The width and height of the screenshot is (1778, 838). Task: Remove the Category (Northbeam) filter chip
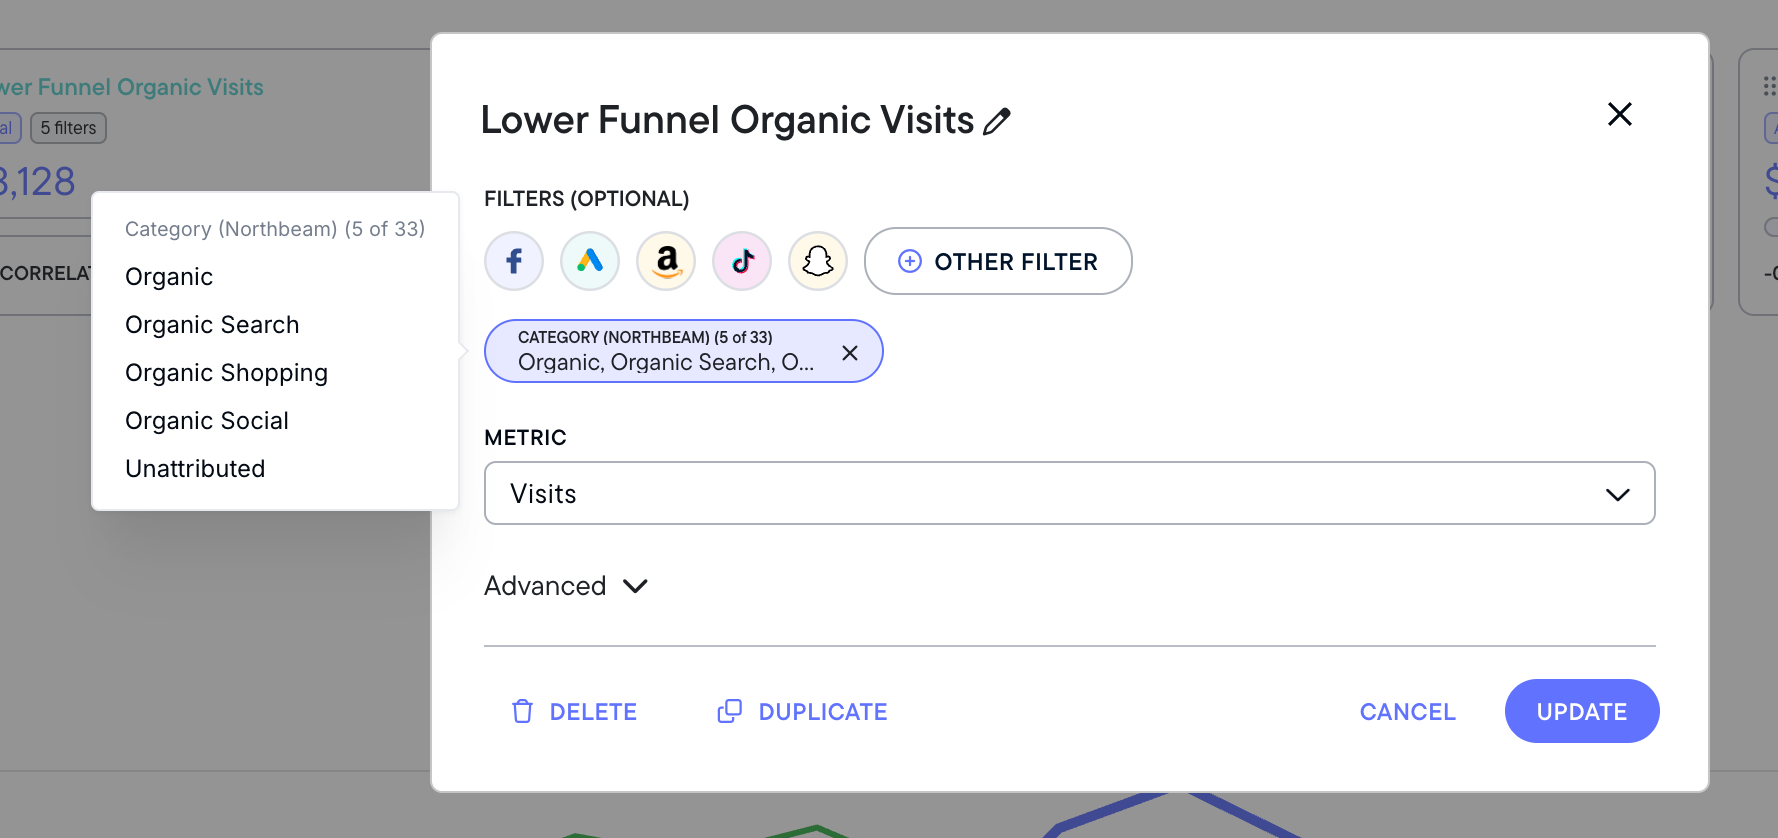pyautogui.click(x=850, y=352)
